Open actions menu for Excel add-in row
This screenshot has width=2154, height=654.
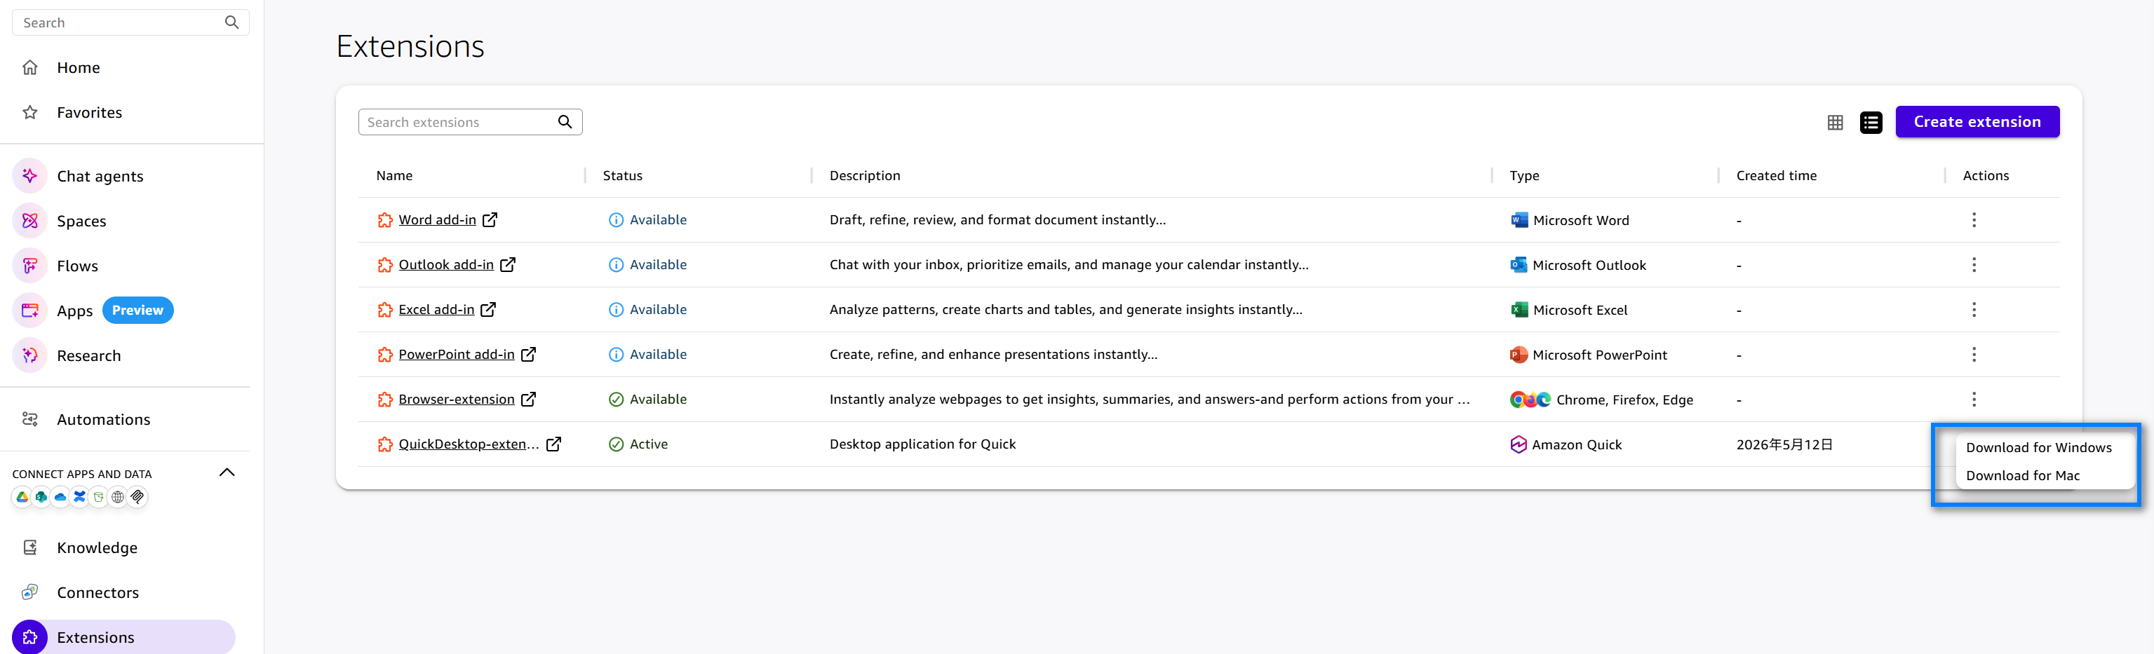(x=1974, y=310)
